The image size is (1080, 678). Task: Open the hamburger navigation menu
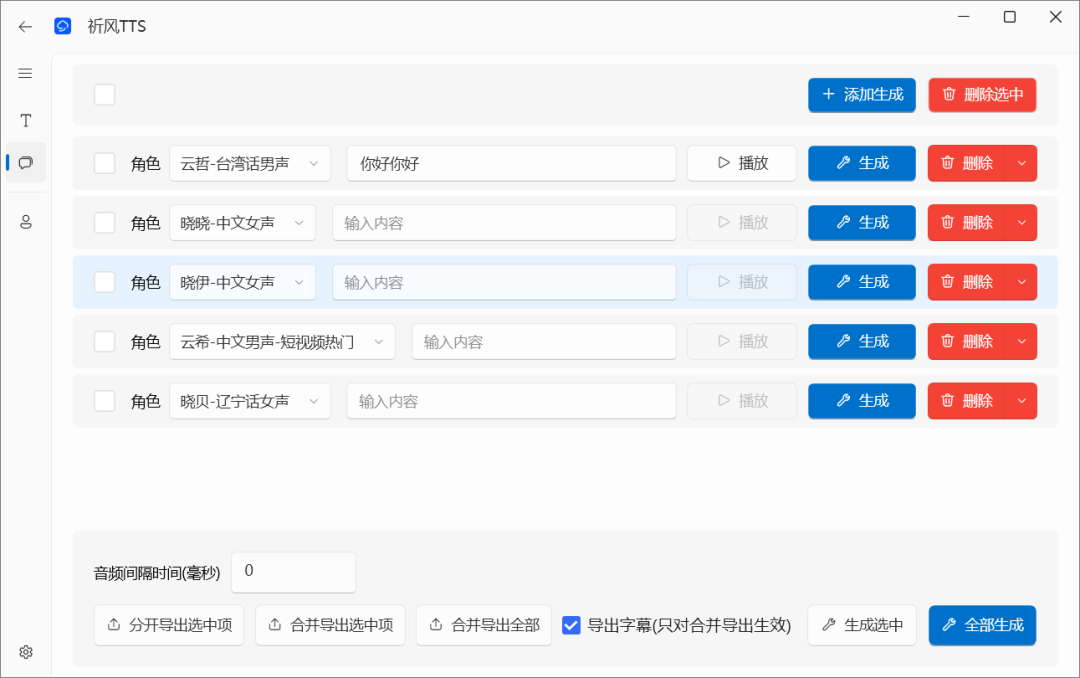[x=25, y=73]
